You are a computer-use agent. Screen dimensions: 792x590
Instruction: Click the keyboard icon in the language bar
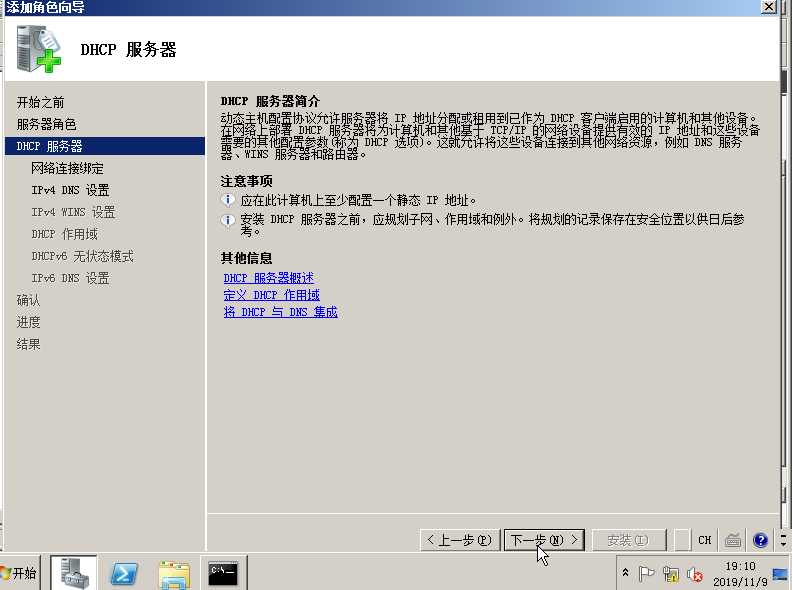pos(733,540)
